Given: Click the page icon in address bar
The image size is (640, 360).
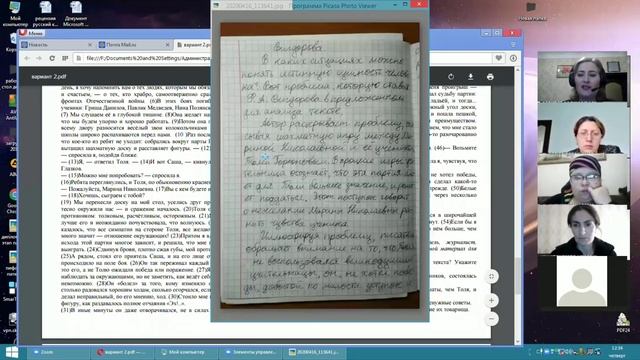Looking at the screenshot, I should [x=79, y=58].
